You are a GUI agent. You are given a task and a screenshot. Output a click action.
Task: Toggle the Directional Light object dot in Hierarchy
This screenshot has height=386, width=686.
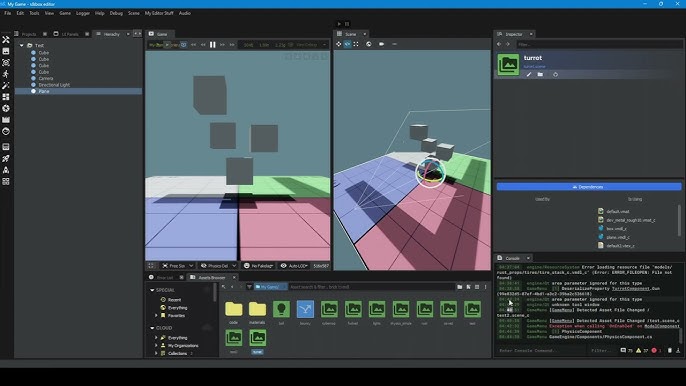click(x=33, y=85)
